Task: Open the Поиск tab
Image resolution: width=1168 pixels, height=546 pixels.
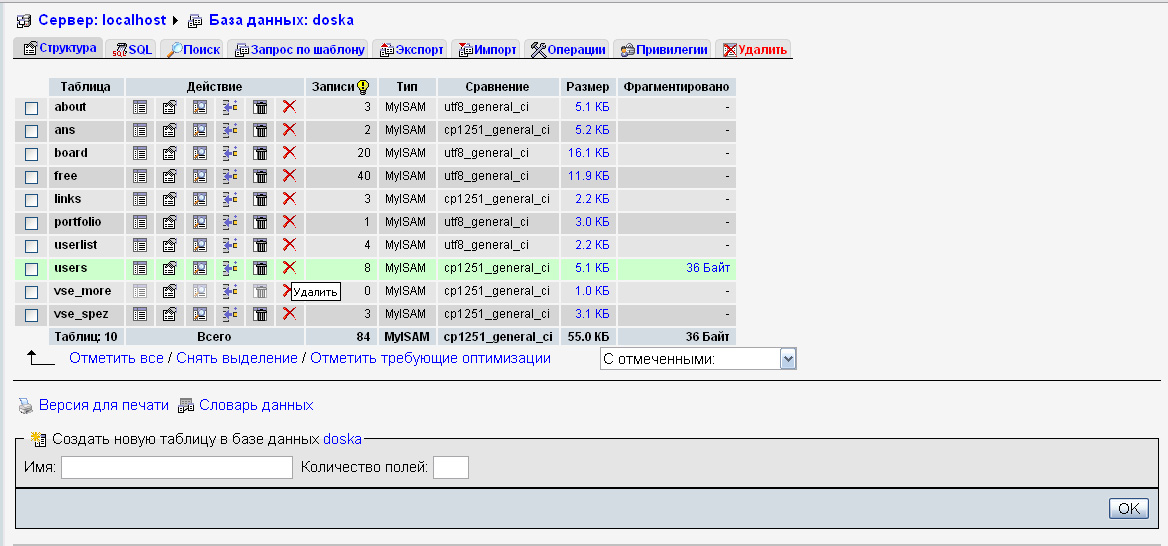Action: click(x=192, y=50)
